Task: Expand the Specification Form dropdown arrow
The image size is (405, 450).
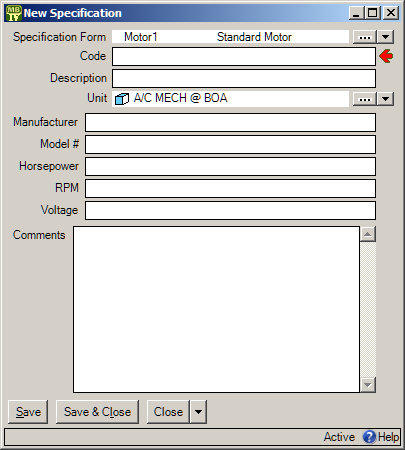Action: pyautogui.click(x=386, y=37)
